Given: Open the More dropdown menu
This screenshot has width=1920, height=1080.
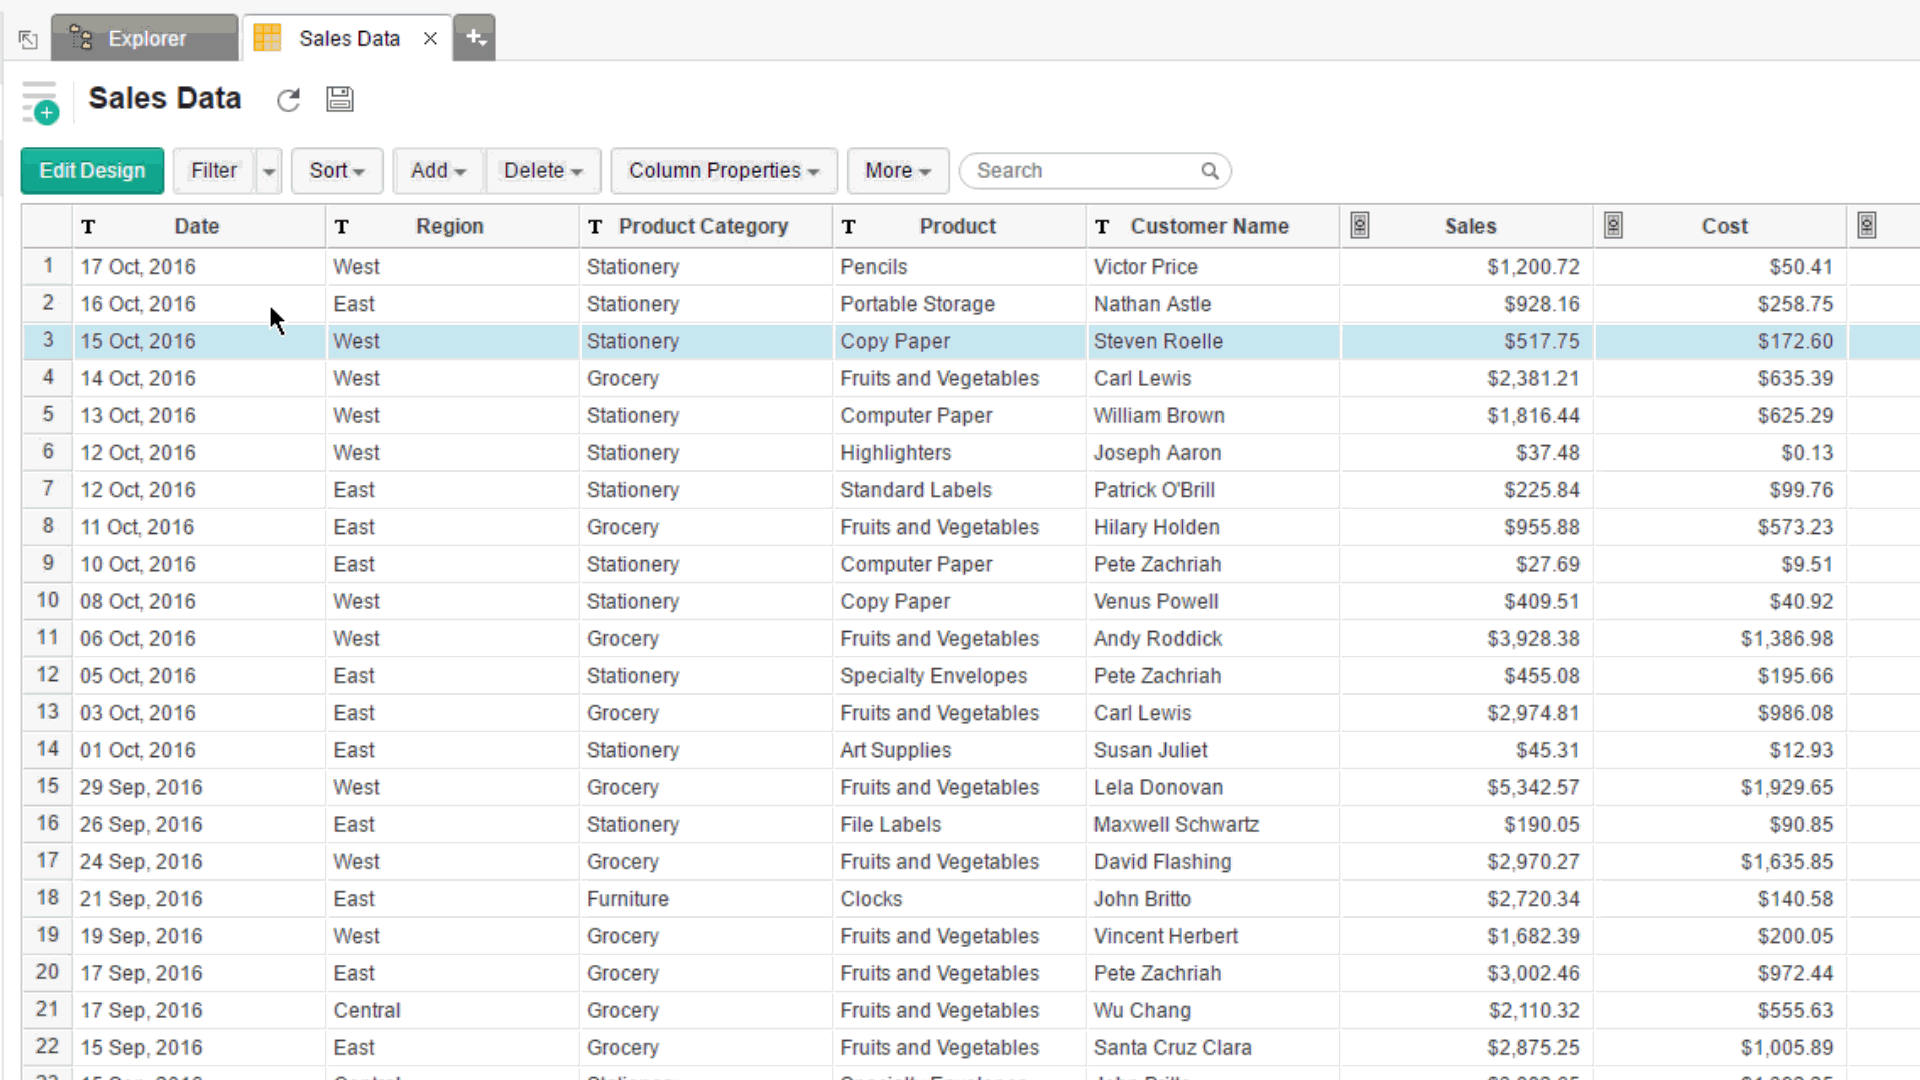Looking at the screenshot, I should coord(897,171).
